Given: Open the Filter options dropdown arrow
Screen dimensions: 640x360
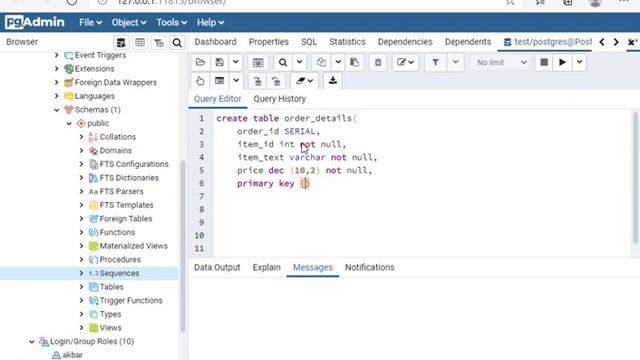Looking at the screenshot, I should 456,62.
